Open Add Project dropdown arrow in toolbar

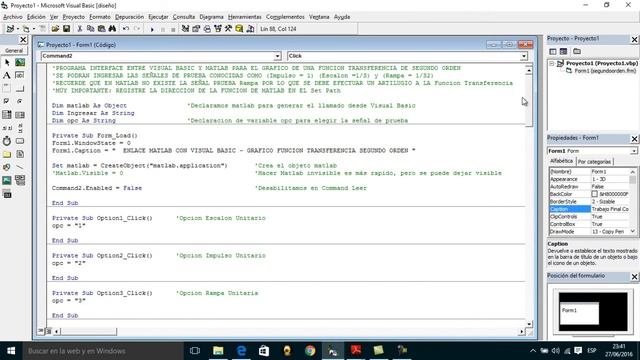click(x=18, y=29)
